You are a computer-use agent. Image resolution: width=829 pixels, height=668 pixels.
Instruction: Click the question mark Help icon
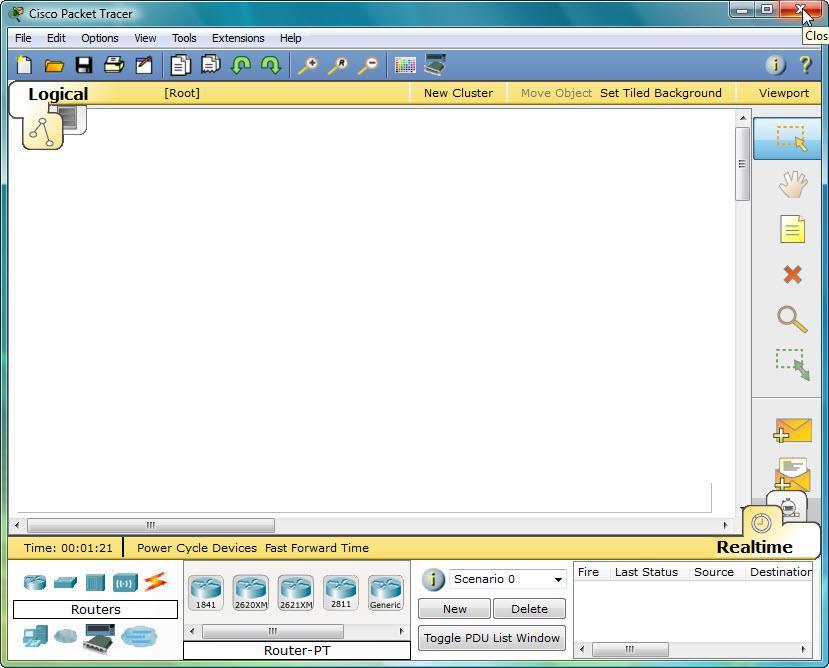pyautogui.click(x=805, y=65)
